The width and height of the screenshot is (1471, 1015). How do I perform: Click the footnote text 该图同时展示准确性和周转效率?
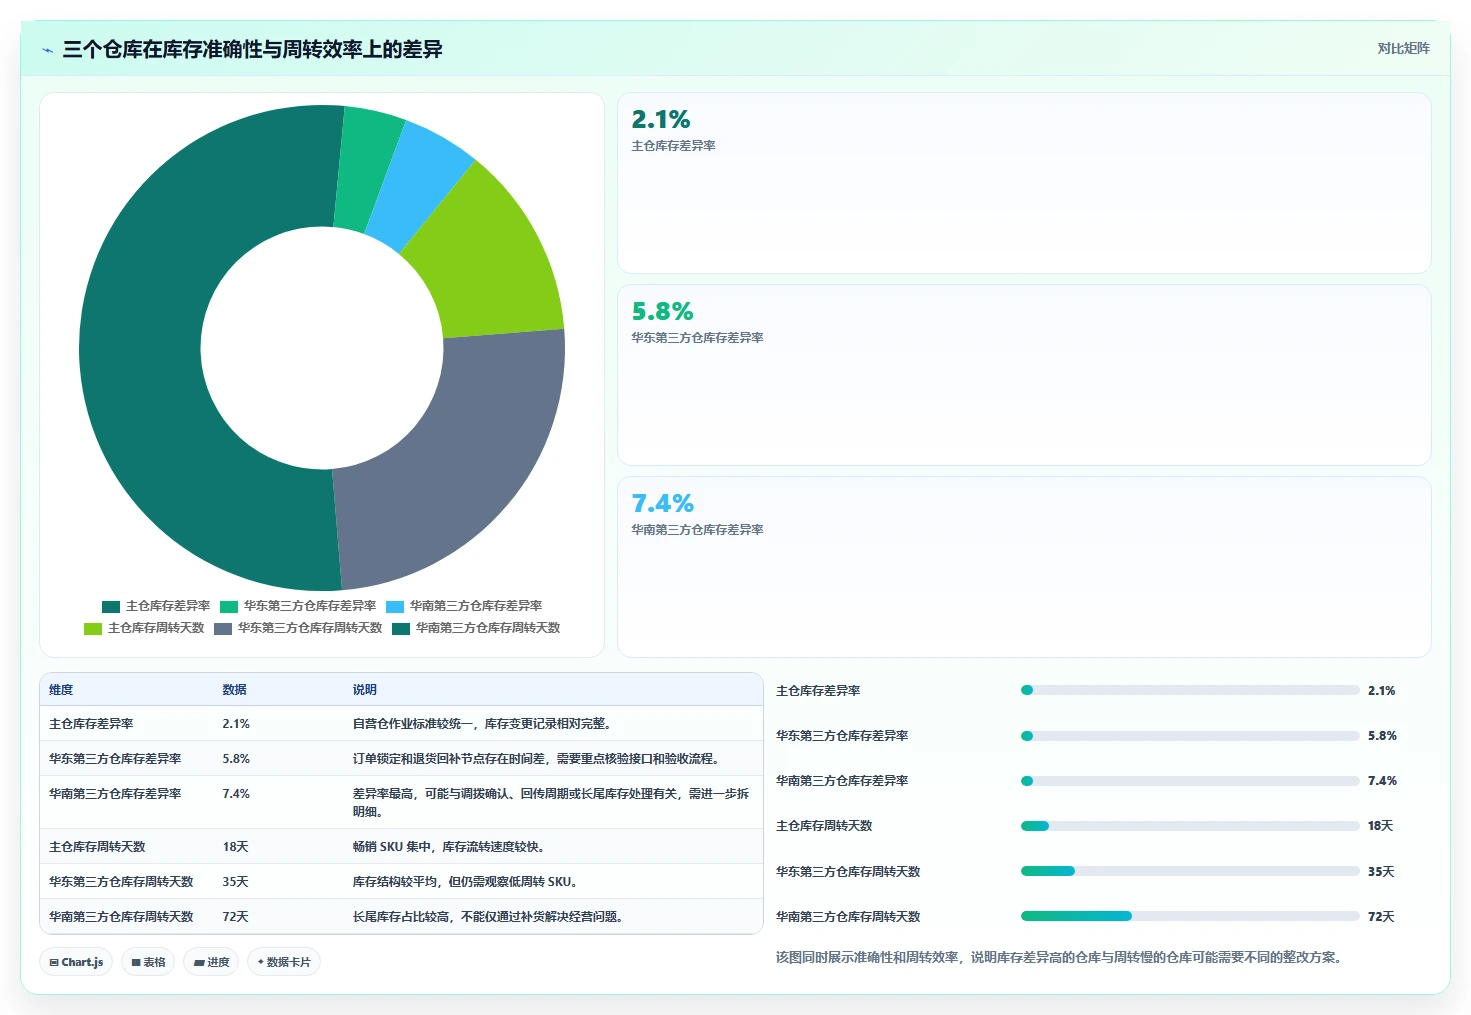tap(1059, 958)
